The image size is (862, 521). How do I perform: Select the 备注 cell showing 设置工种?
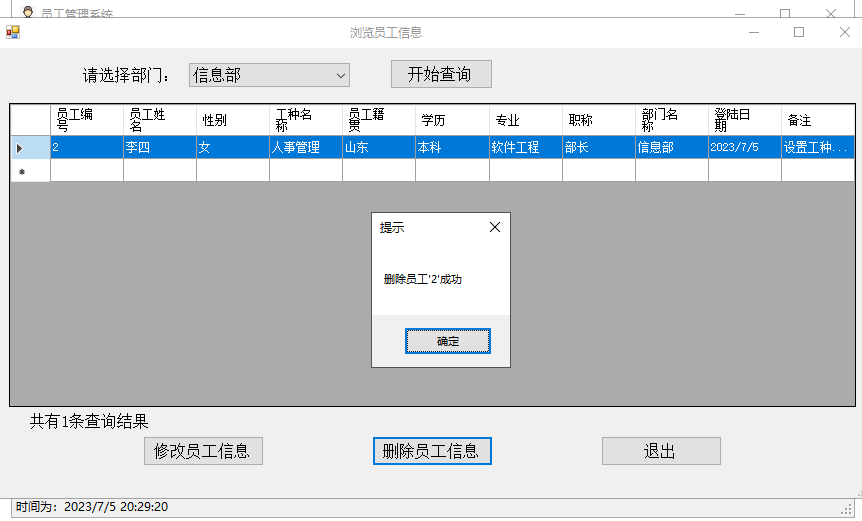click(817, 147)
